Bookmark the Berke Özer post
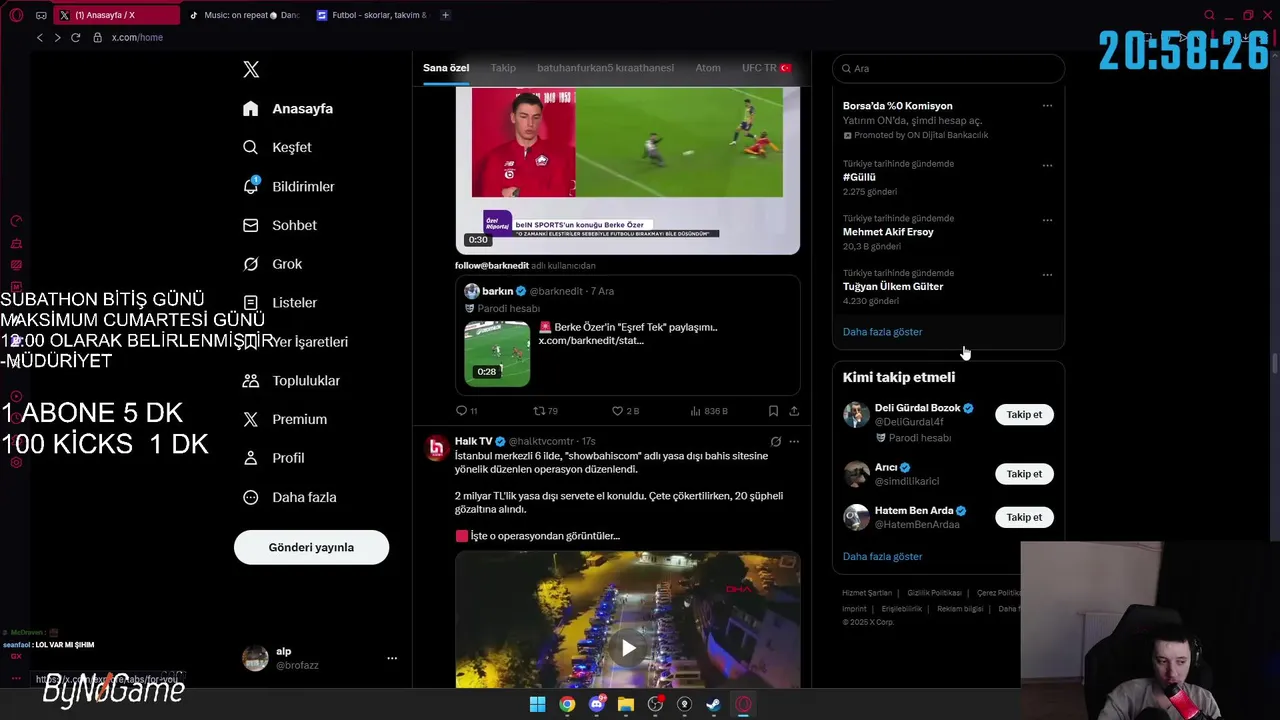The height and width of the screenshot is (720, 1280). (x=773, y=411)
